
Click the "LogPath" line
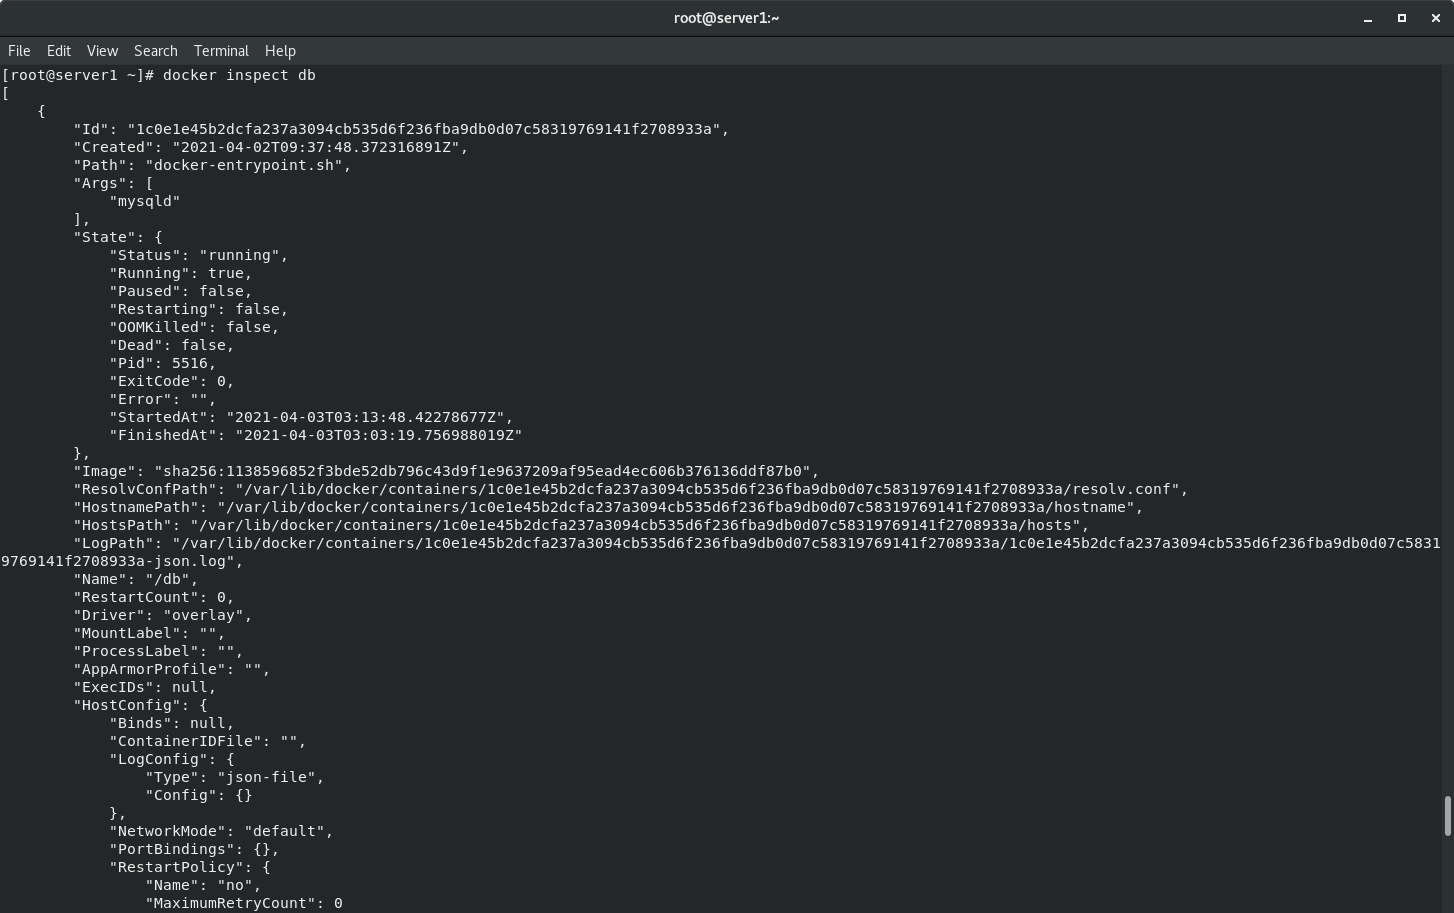tap(720, 552)
